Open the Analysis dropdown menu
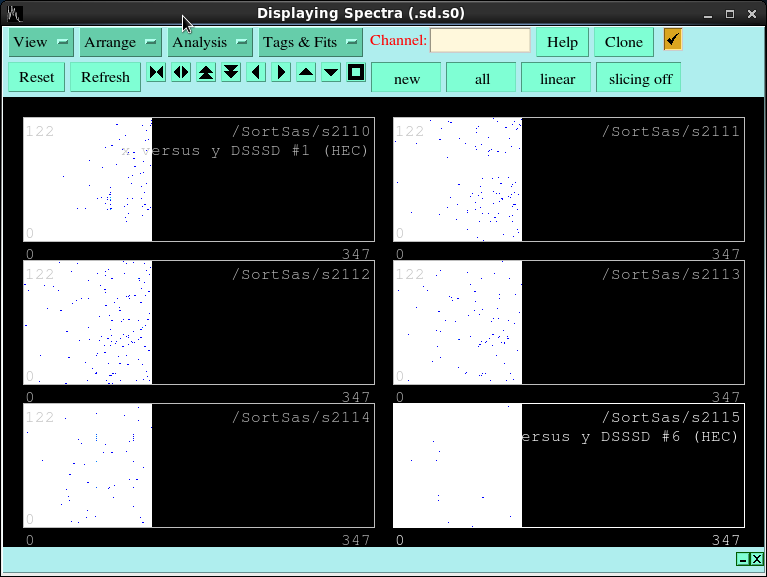The width and height of the screenshot is (767, 577). coord(210,42)
